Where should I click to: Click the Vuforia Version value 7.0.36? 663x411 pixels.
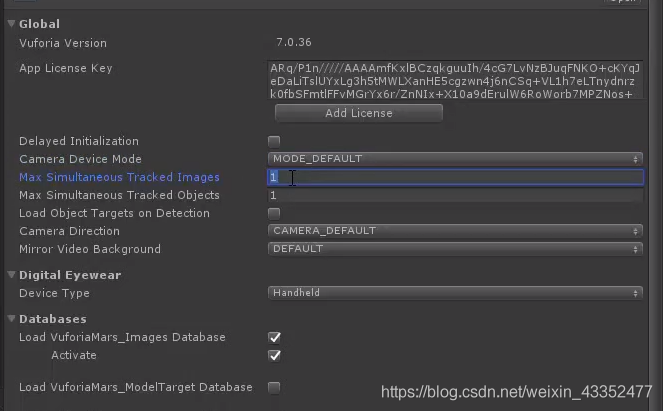(x=294, y=42)
